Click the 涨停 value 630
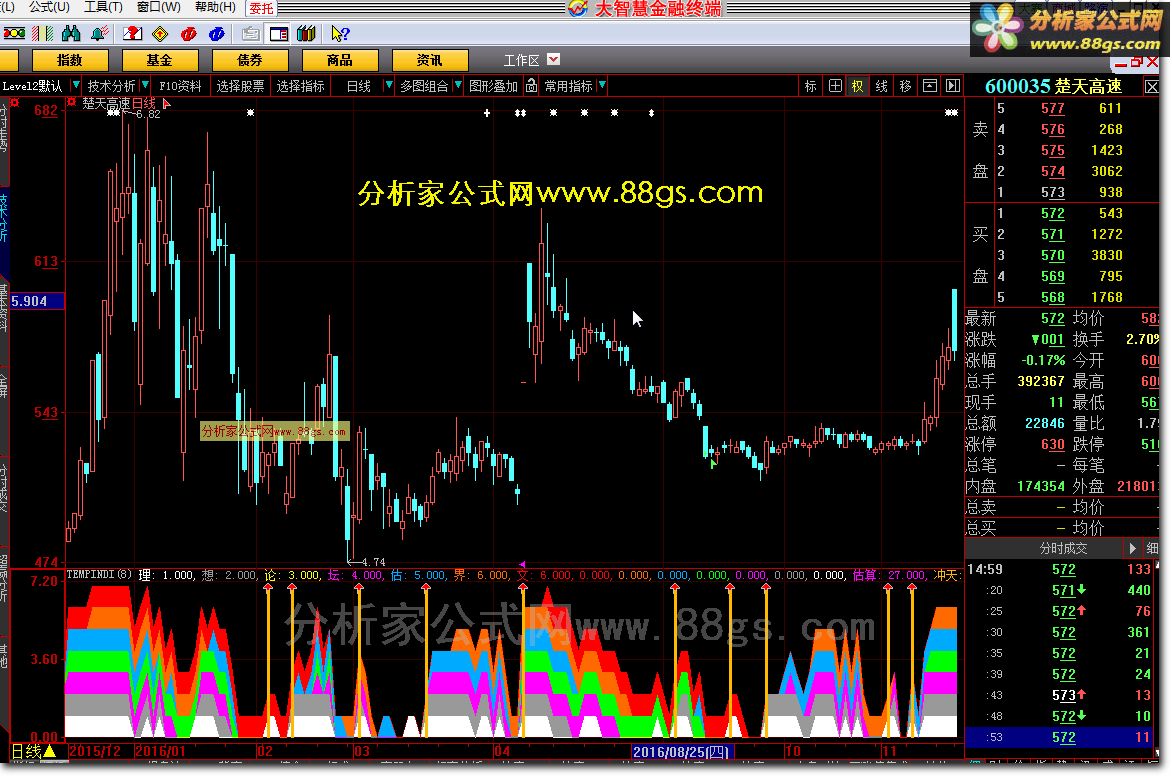Screen dimensions: 1172x776 pyautogui.click(x=1052, y=444)
